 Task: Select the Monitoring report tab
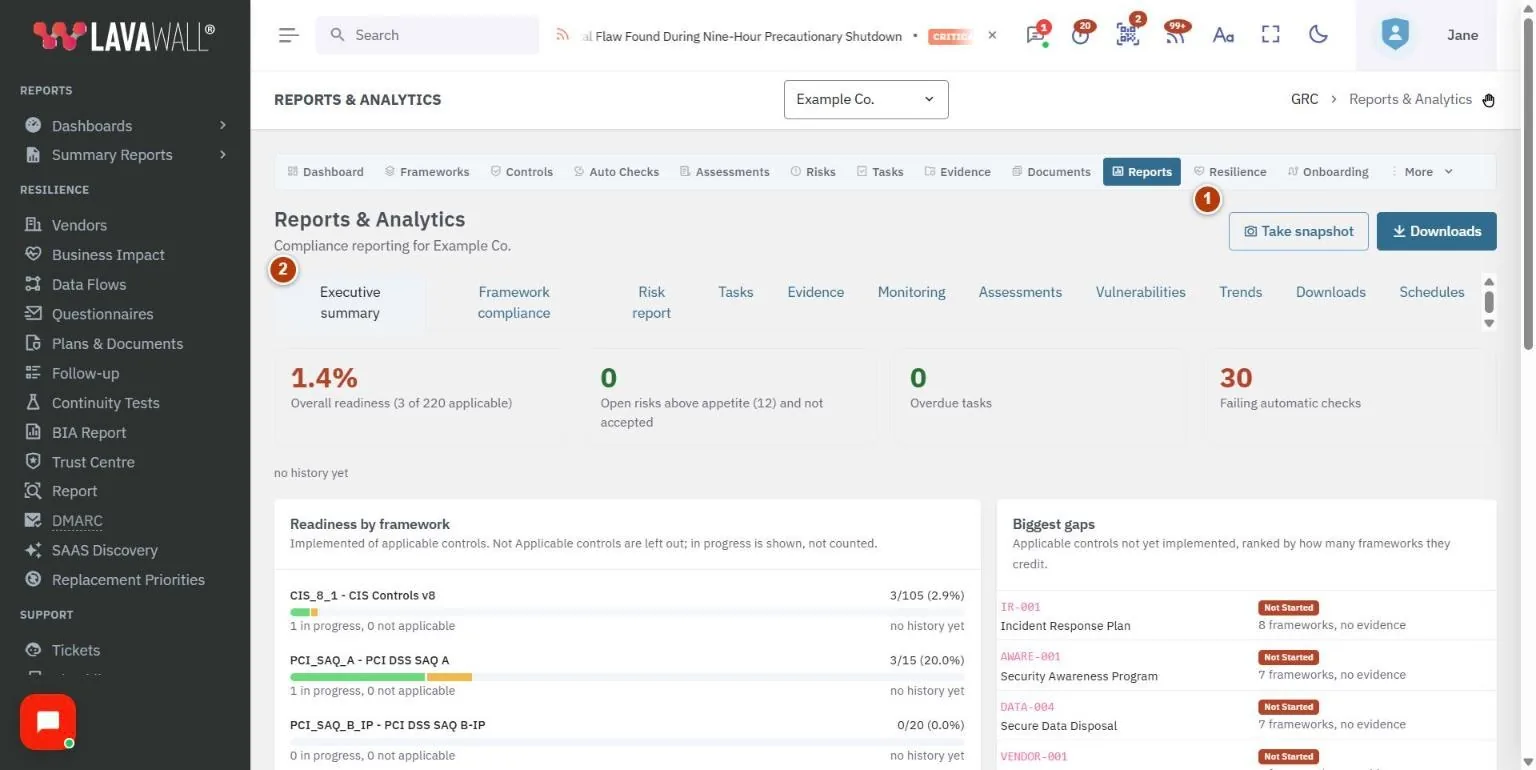point(911,292)
